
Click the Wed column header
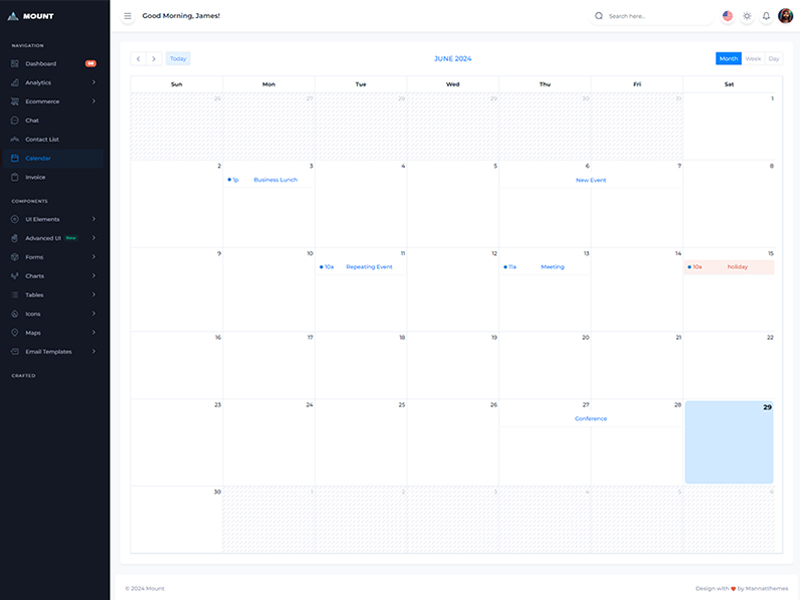[453, 84]
